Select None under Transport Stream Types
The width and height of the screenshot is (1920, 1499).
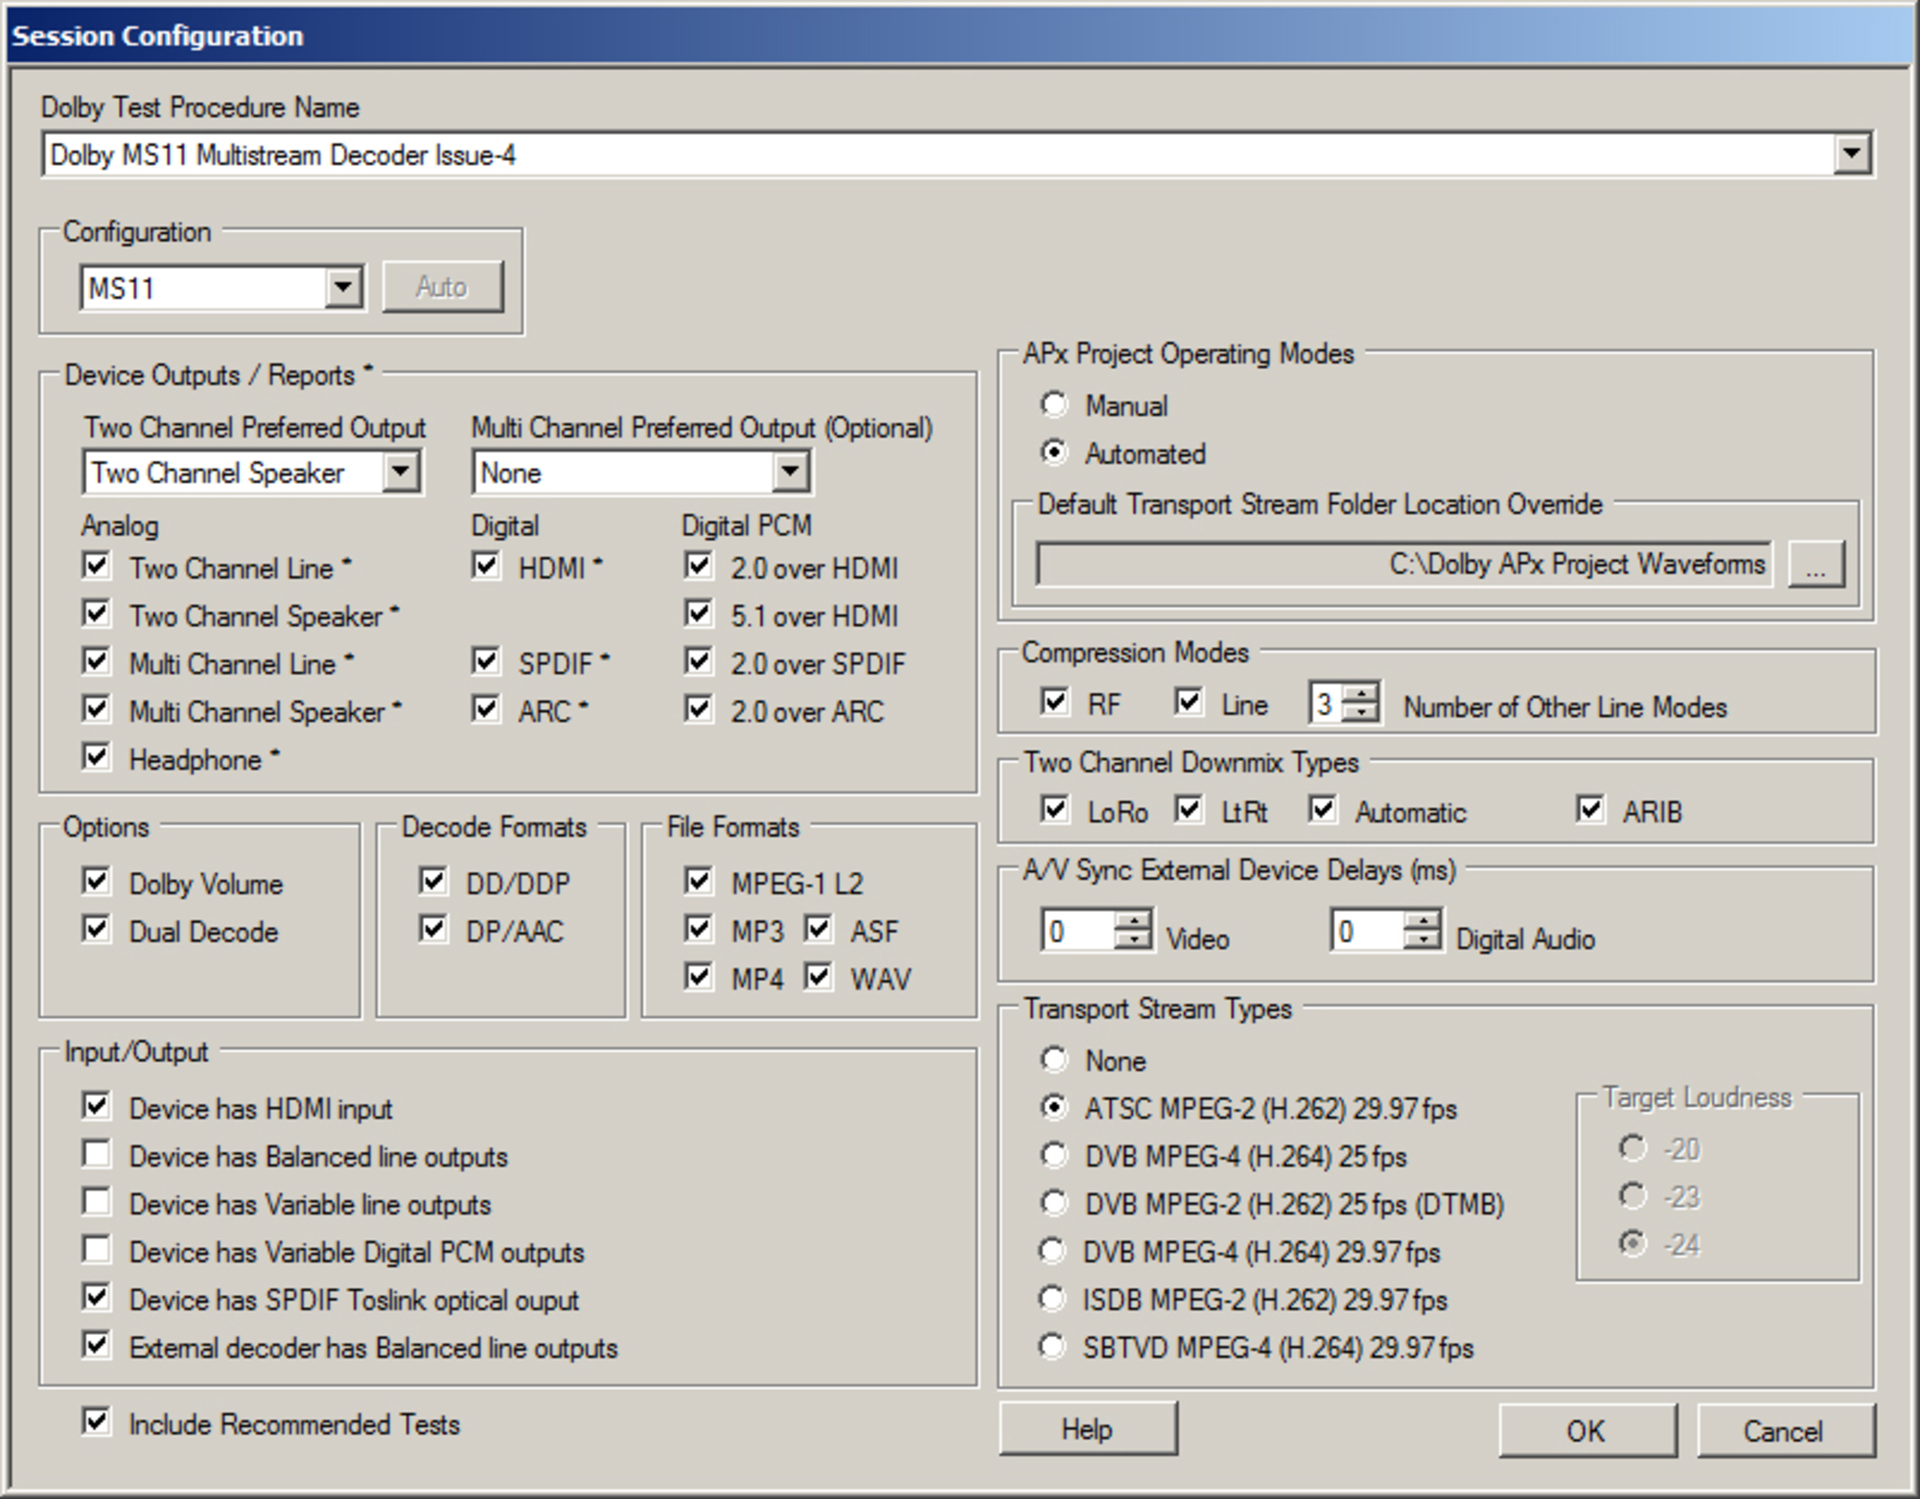(1053, 1059)
